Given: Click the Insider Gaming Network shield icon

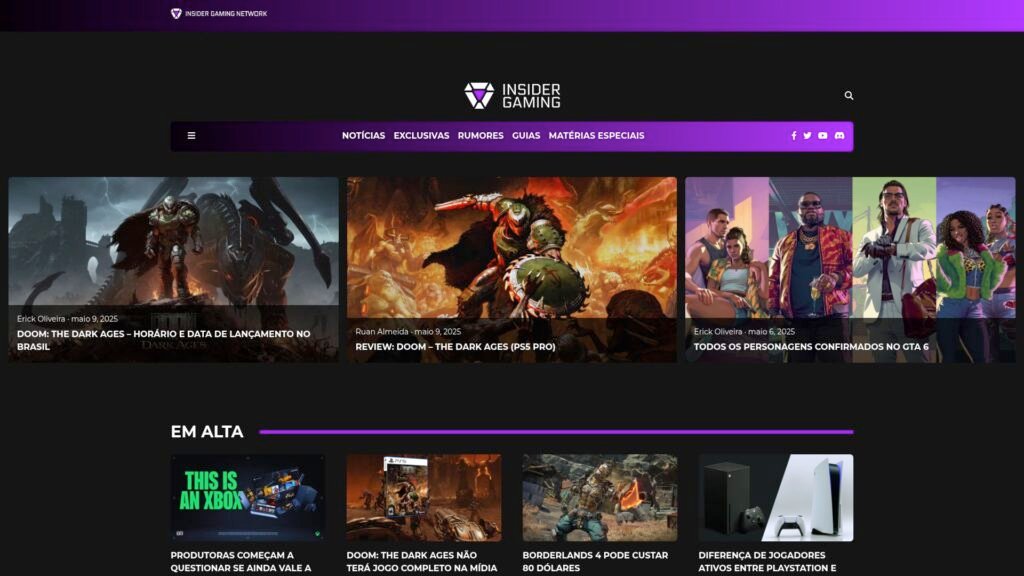Looking at the screenshot, I should tap(176, 13).
